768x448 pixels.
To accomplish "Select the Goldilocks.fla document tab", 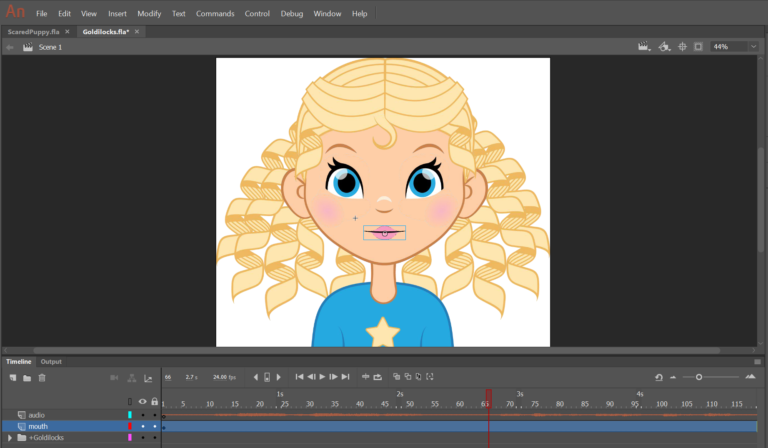I will point(106,32).
